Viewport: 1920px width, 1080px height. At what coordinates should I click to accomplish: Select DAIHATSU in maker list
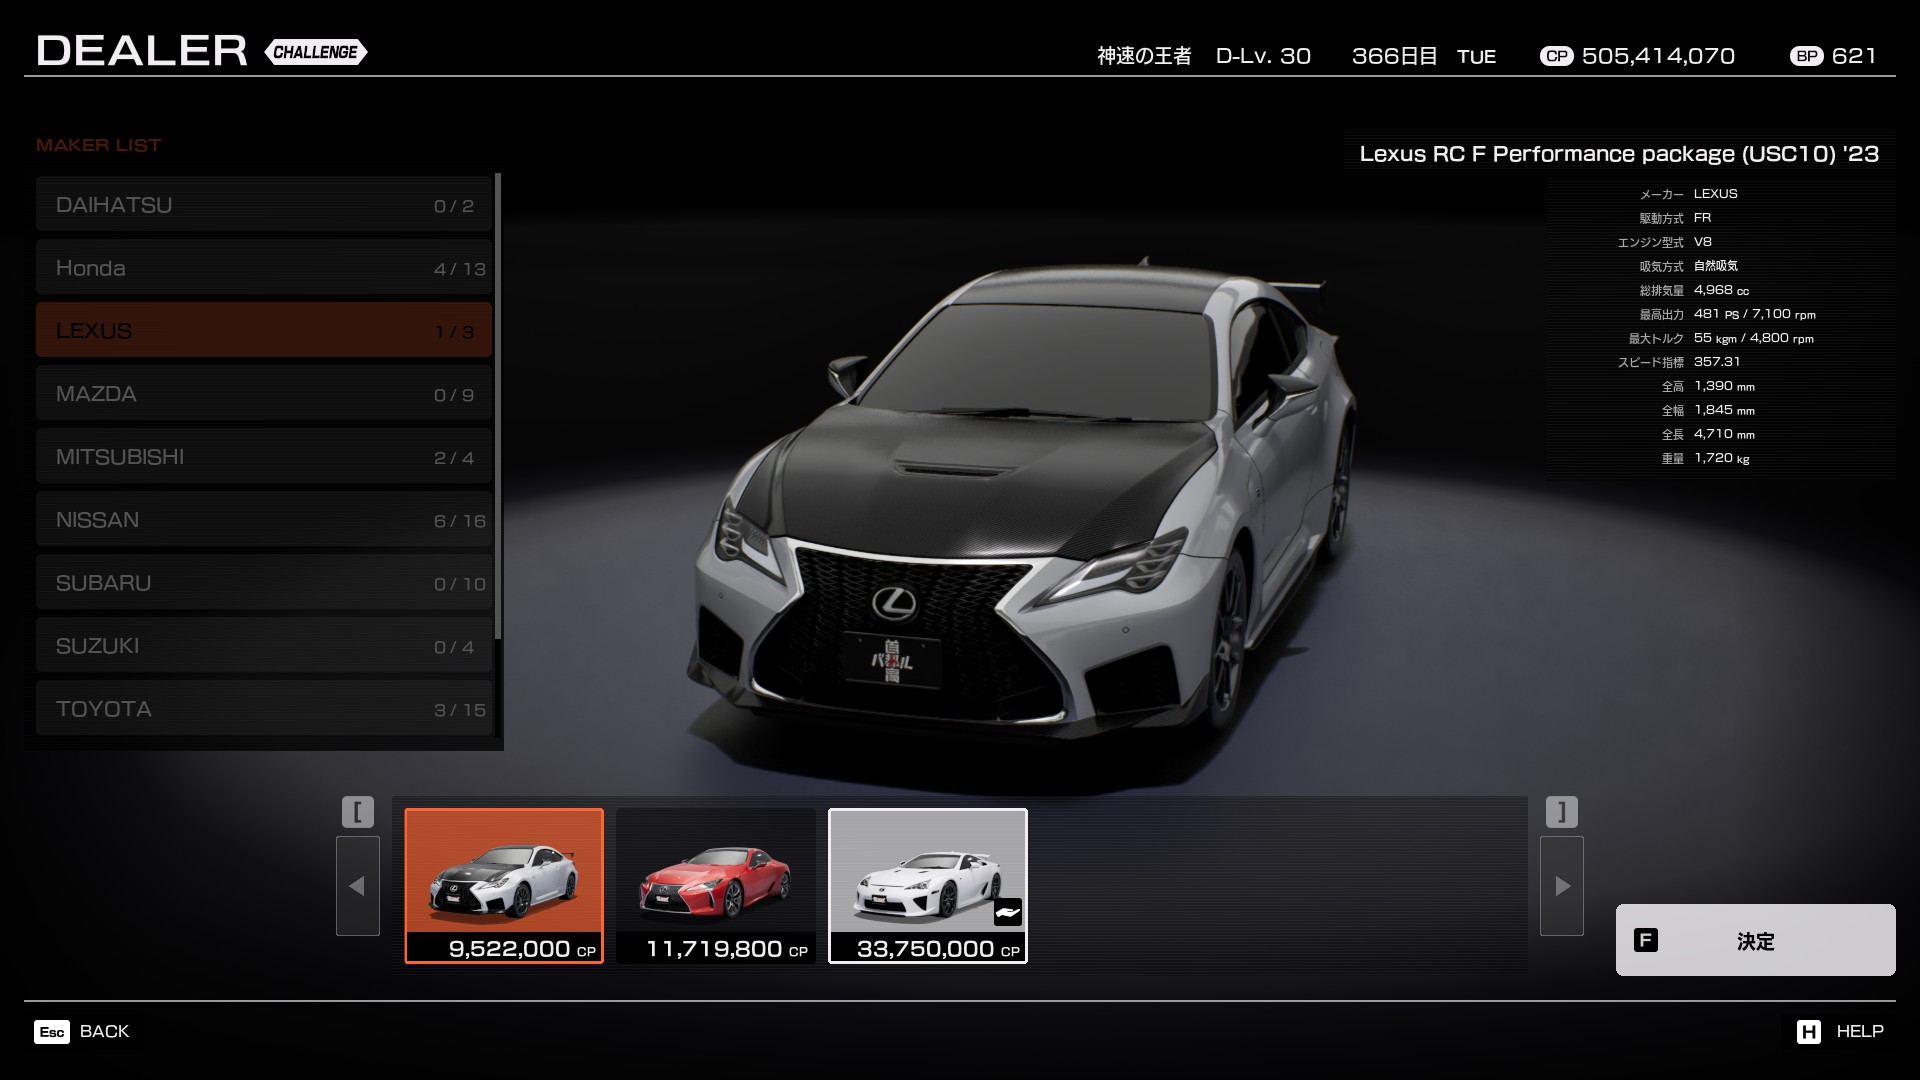[x=264, y=205]
